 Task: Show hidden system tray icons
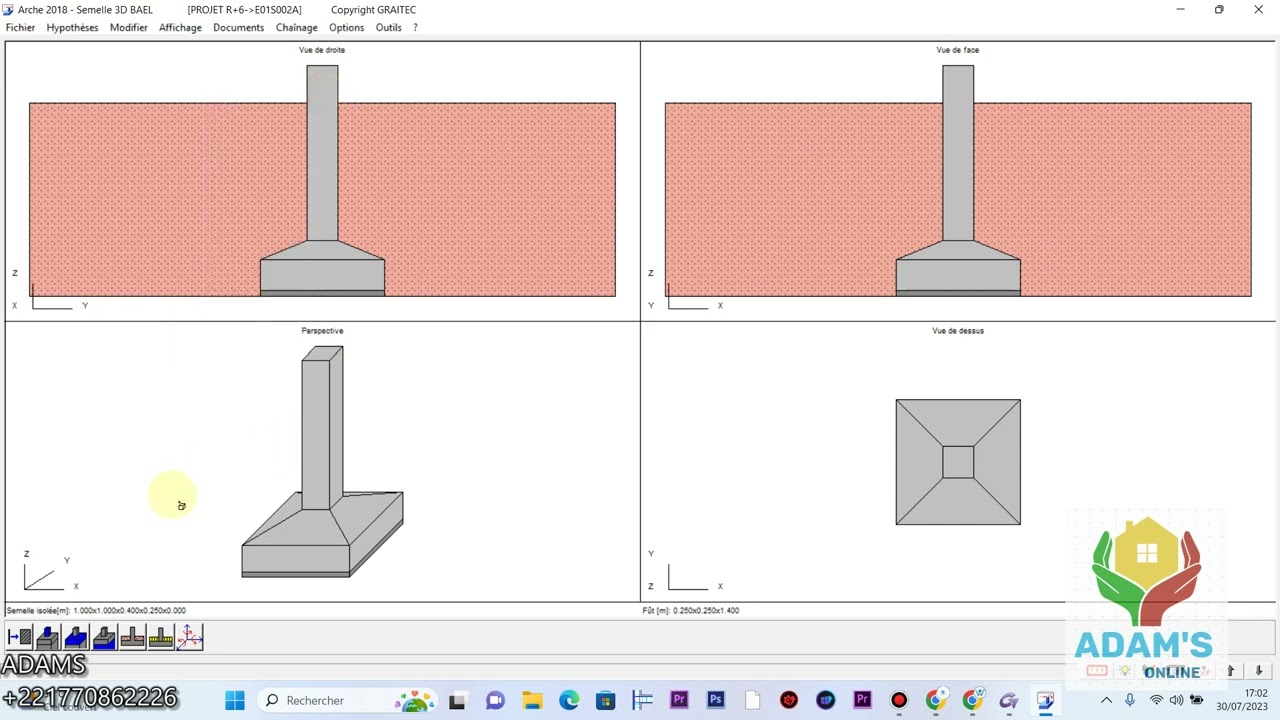(x=1106, y=700)
